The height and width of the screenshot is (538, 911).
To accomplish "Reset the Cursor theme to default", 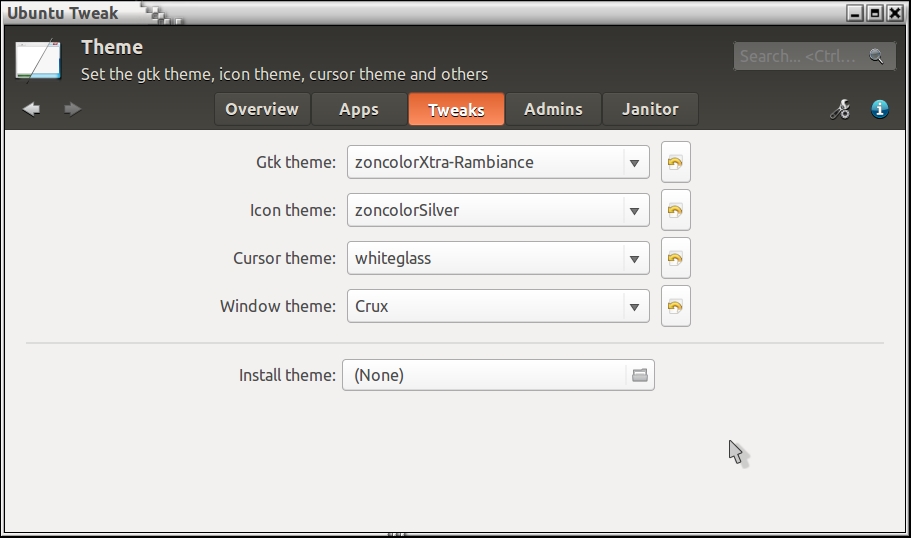I will click(x=675, y=259).
